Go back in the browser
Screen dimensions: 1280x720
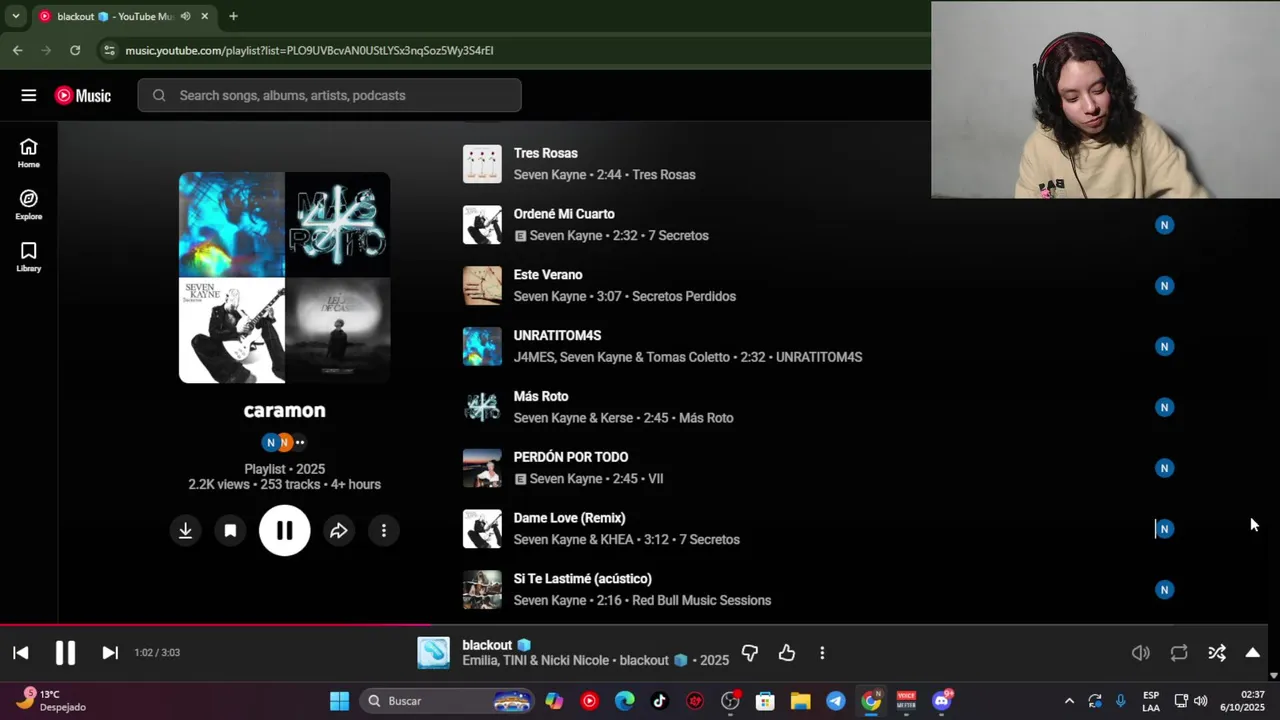pos(17,50)
